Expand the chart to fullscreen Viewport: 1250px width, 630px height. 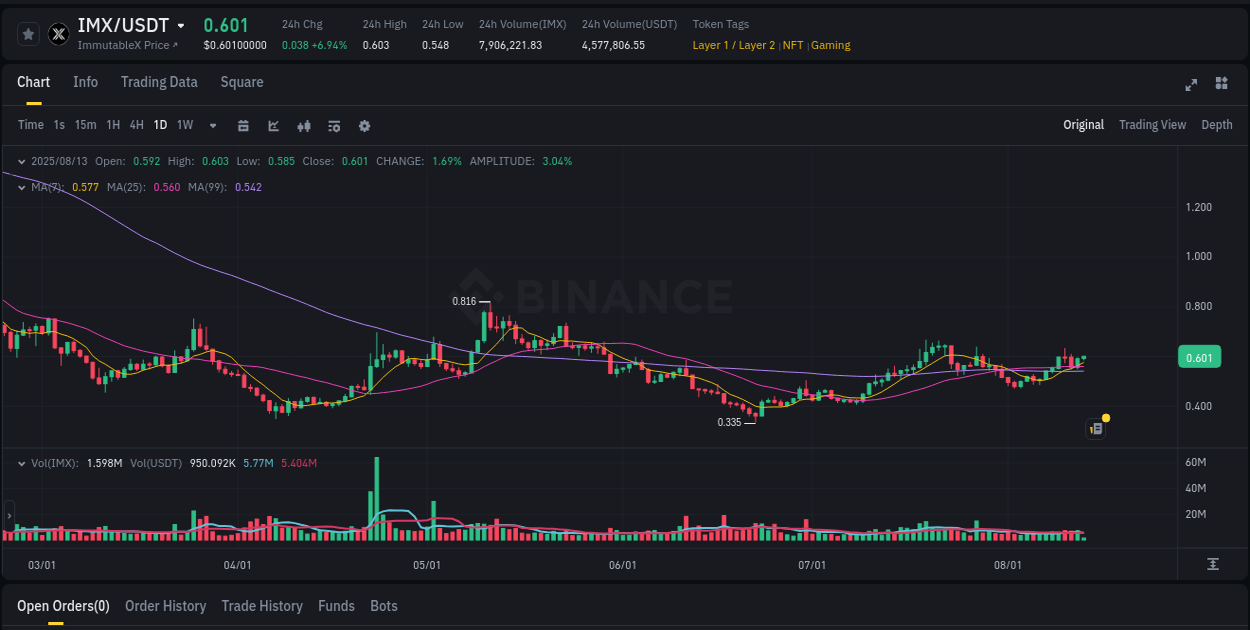point(1191,85)
